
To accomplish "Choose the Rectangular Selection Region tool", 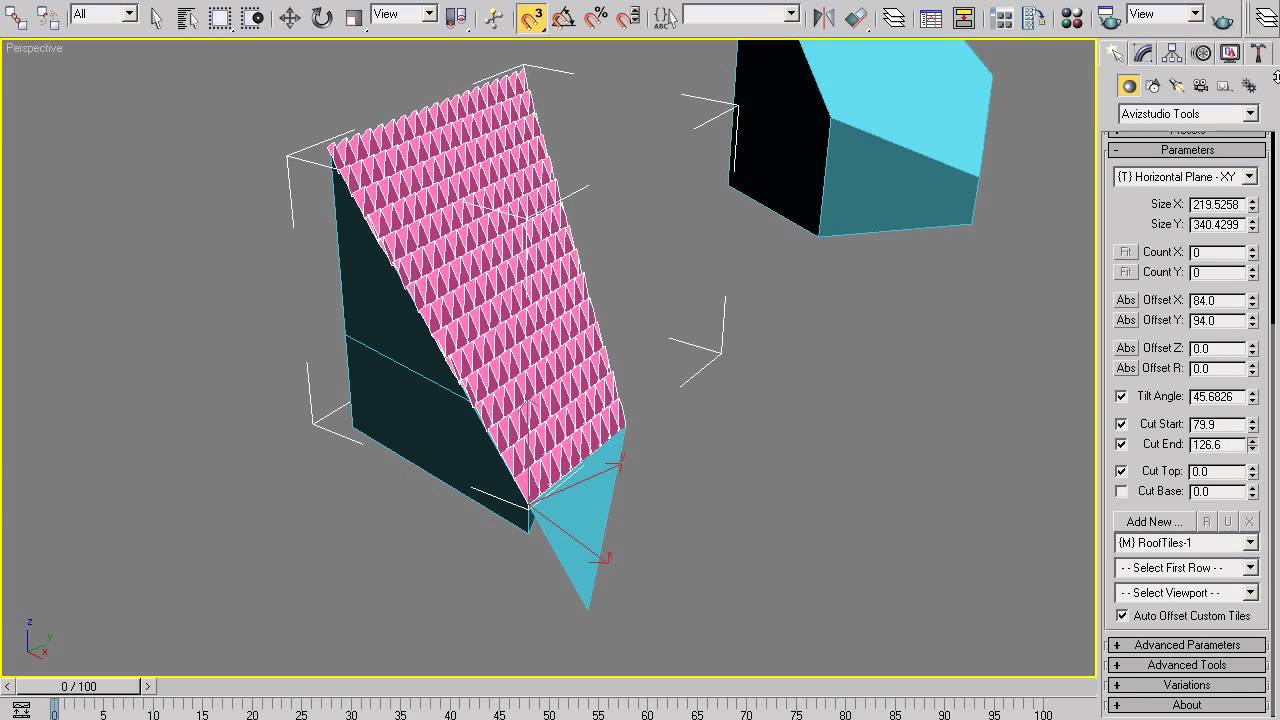I will point(220,17).
